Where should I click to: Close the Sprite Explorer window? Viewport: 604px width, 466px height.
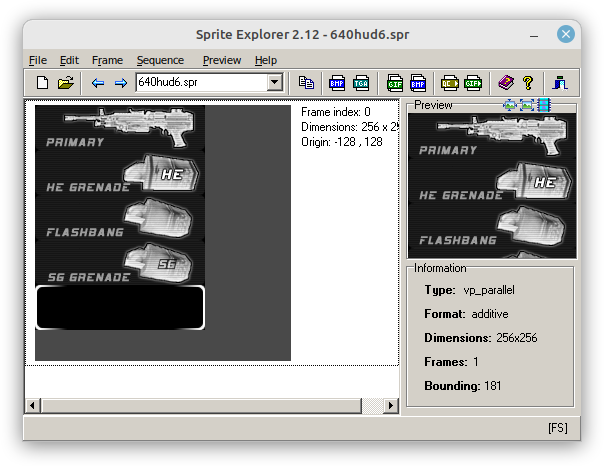point(566,34)
